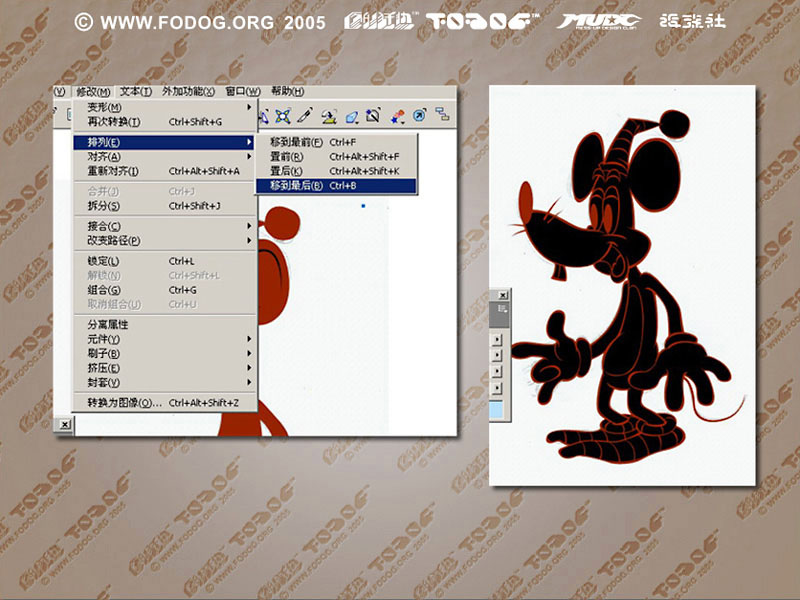Expand the 元件(Y) submenu arrow
This screenshot has height=600, width=800.
pos(249,339)
